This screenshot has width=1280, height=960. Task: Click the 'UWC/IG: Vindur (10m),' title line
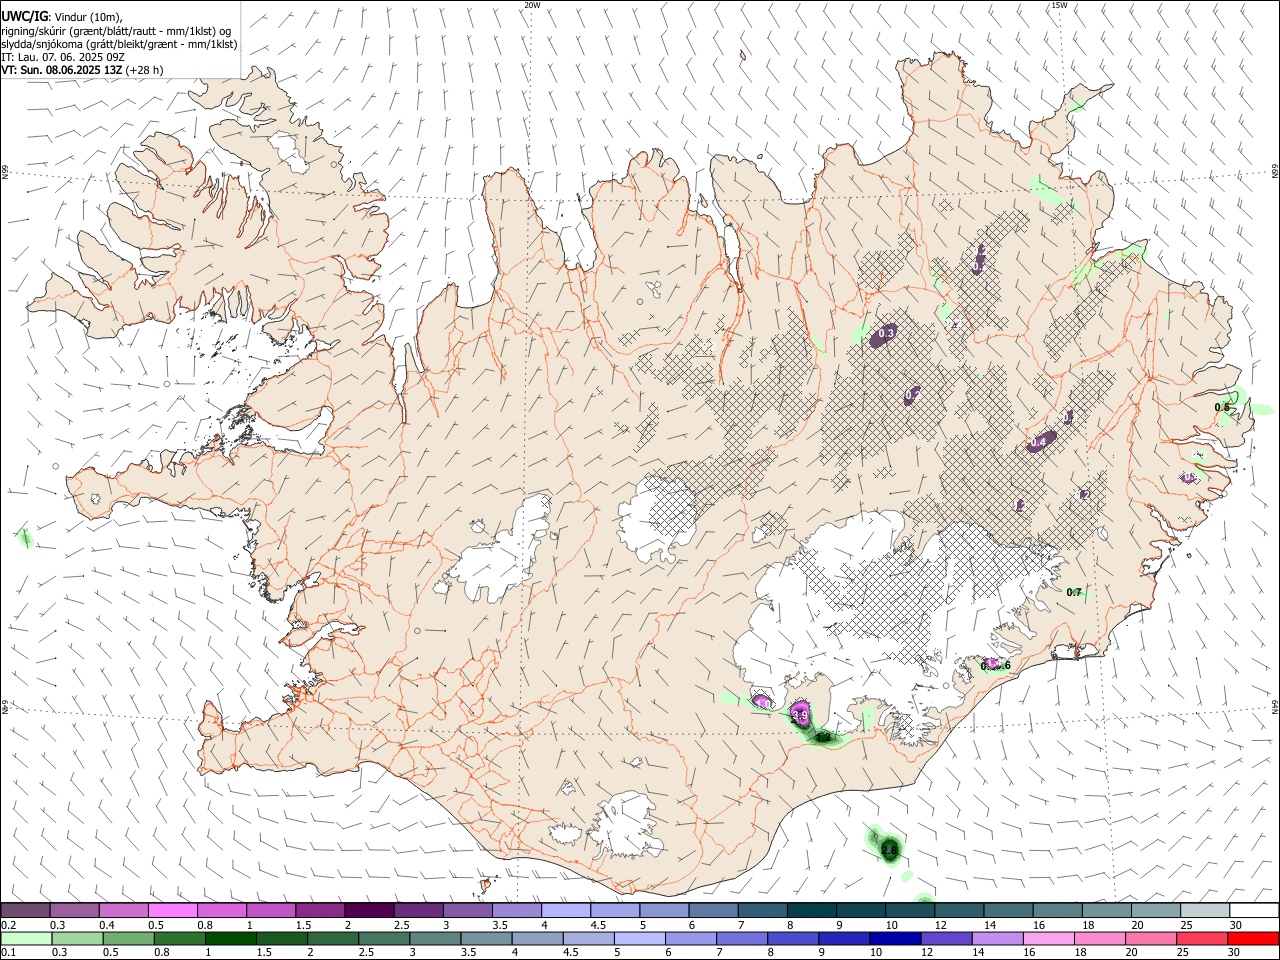[63, 16]
